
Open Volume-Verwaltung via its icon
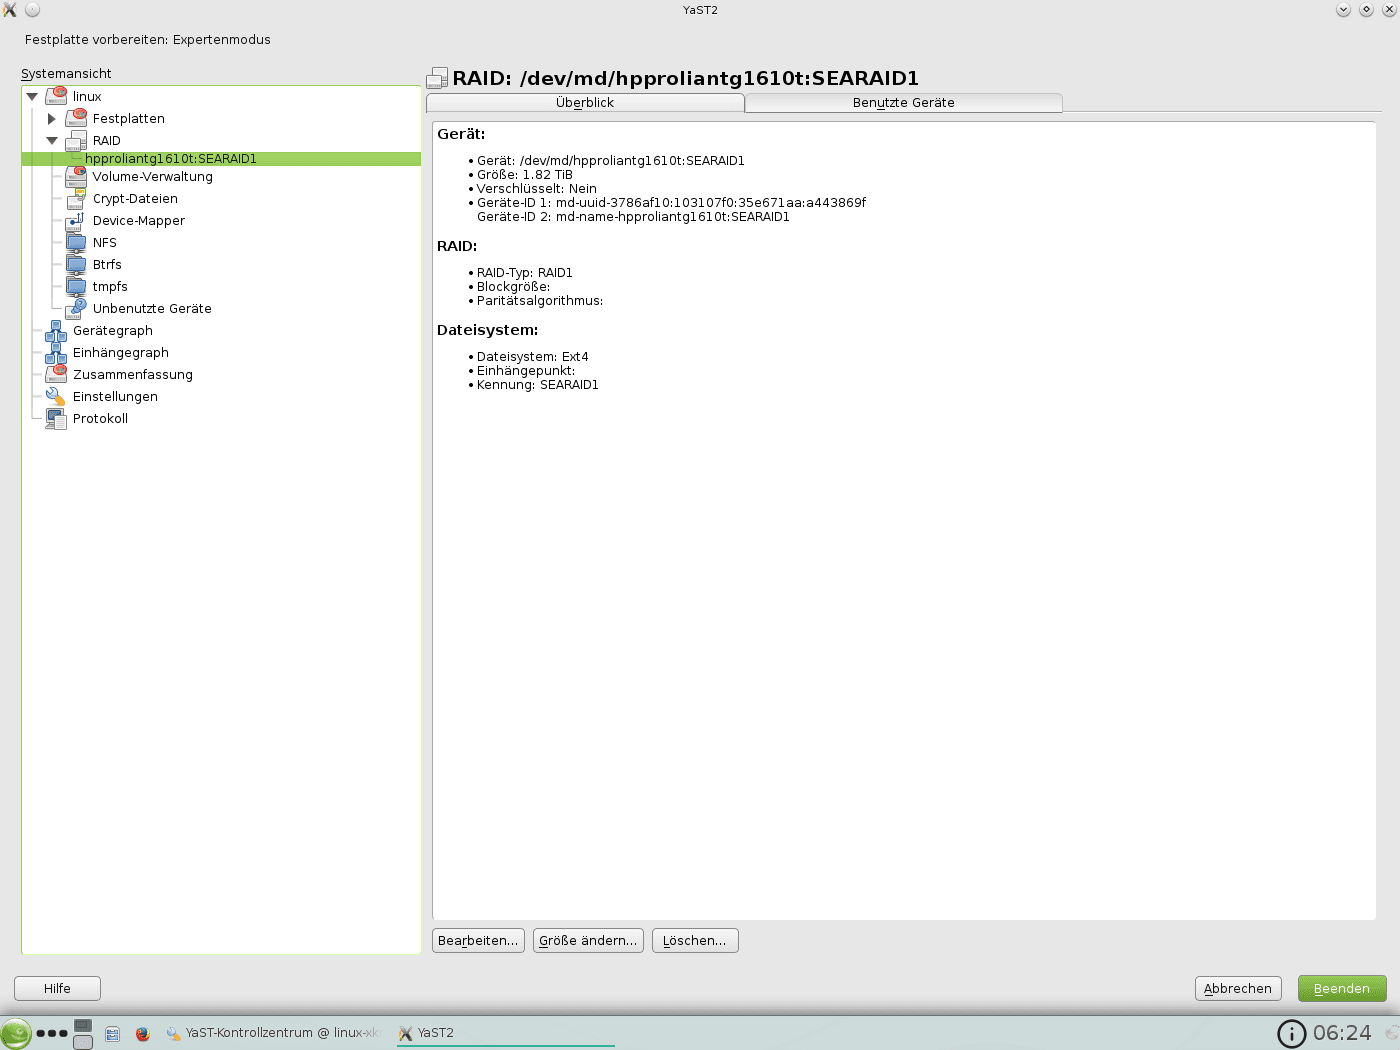click(77, 176)
